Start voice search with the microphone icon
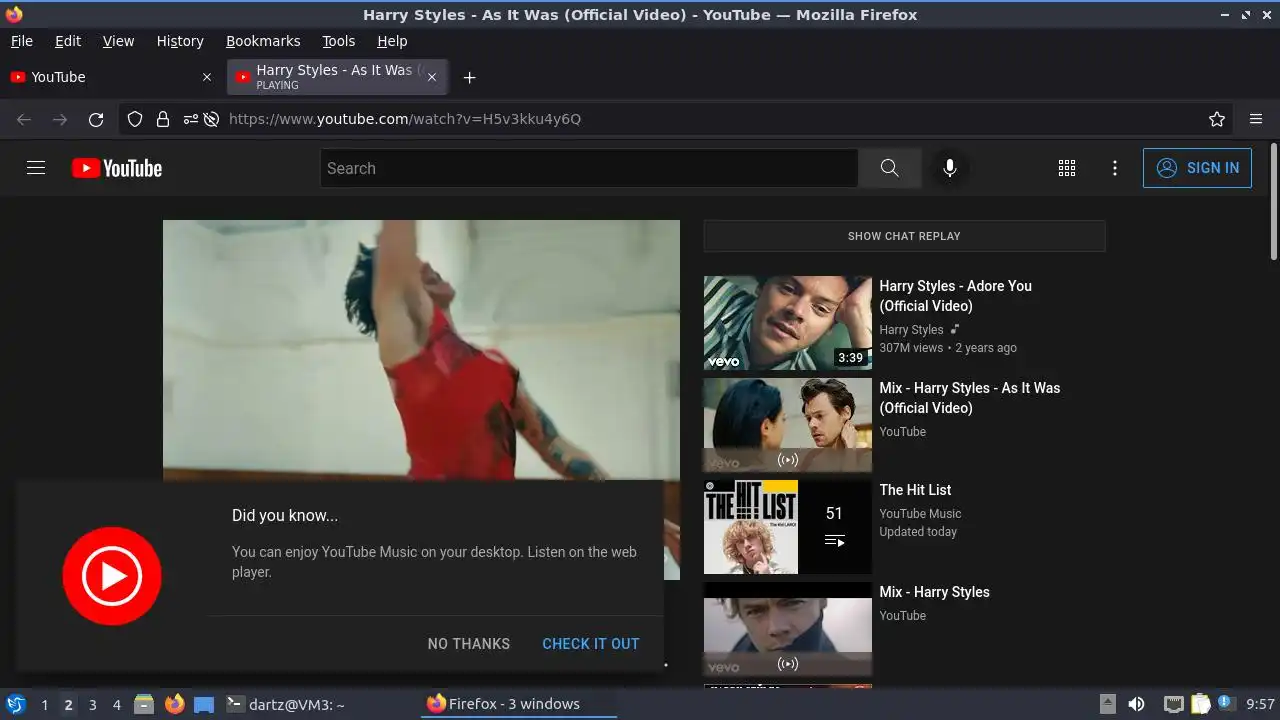 (x=950, y=168)
